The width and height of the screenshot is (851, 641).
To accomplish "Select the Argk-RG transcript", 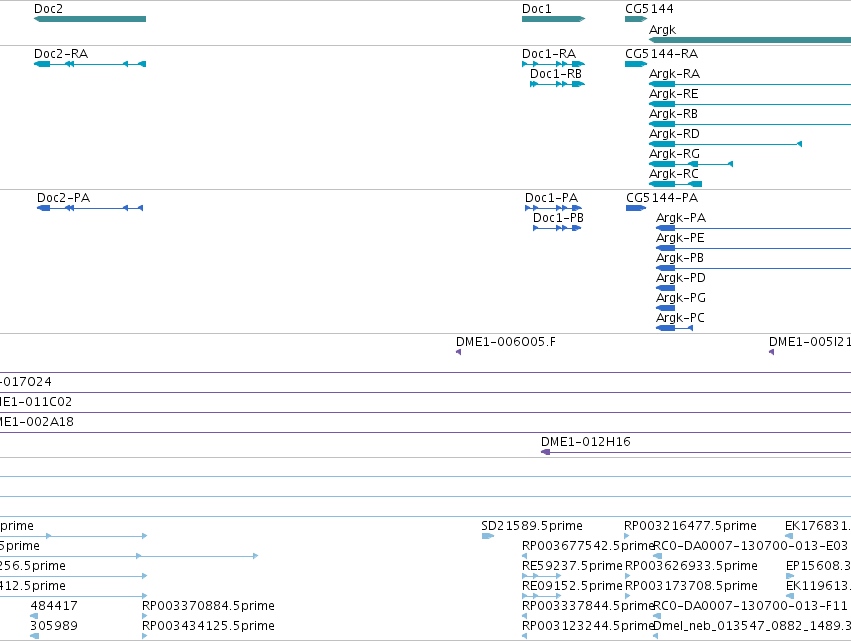I will [691, 164].
